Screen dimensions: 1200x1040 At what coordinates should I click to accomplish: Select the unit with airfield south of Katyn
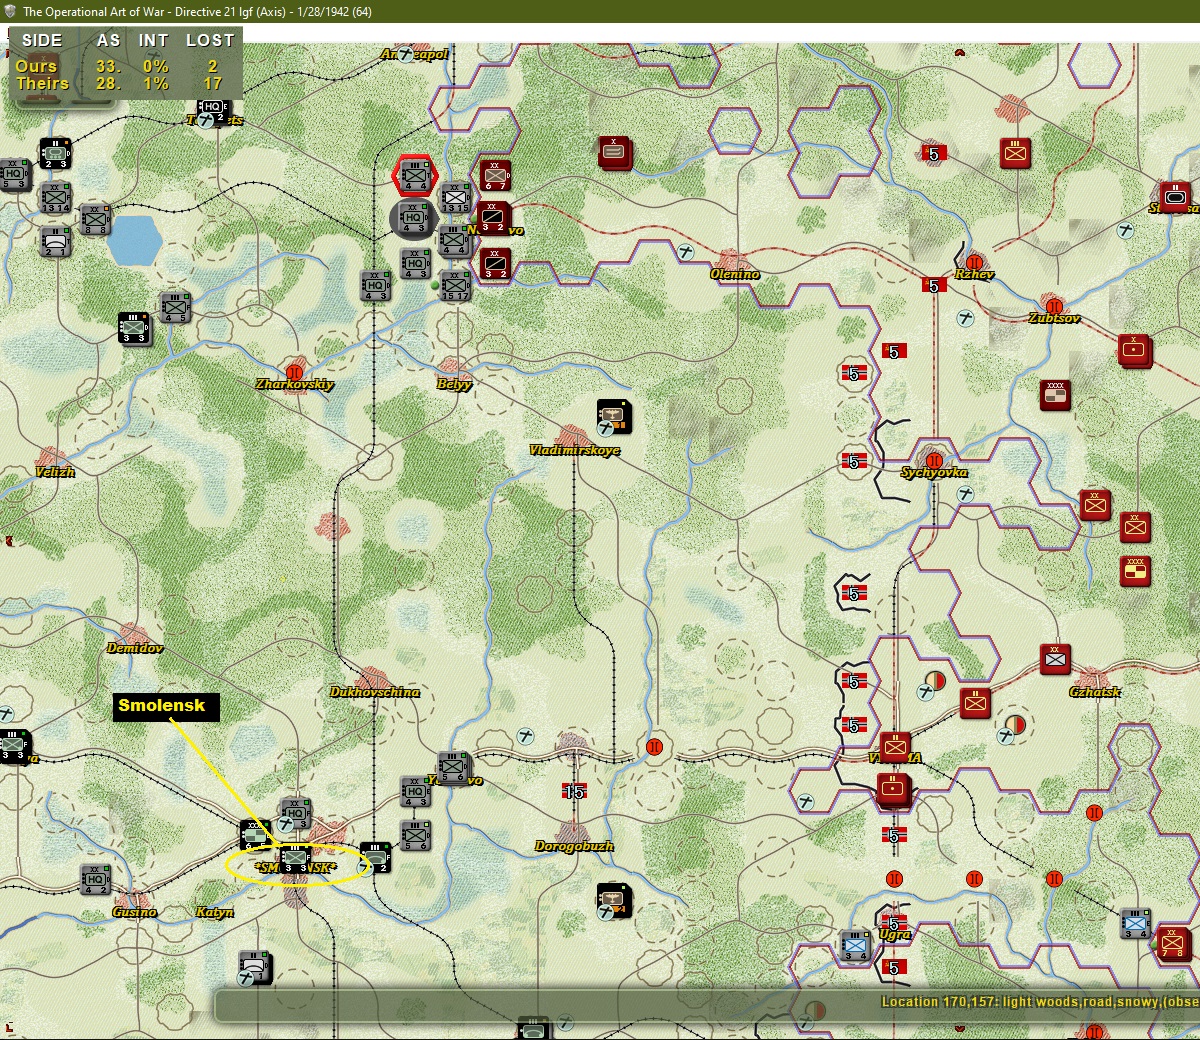[255, 966]
